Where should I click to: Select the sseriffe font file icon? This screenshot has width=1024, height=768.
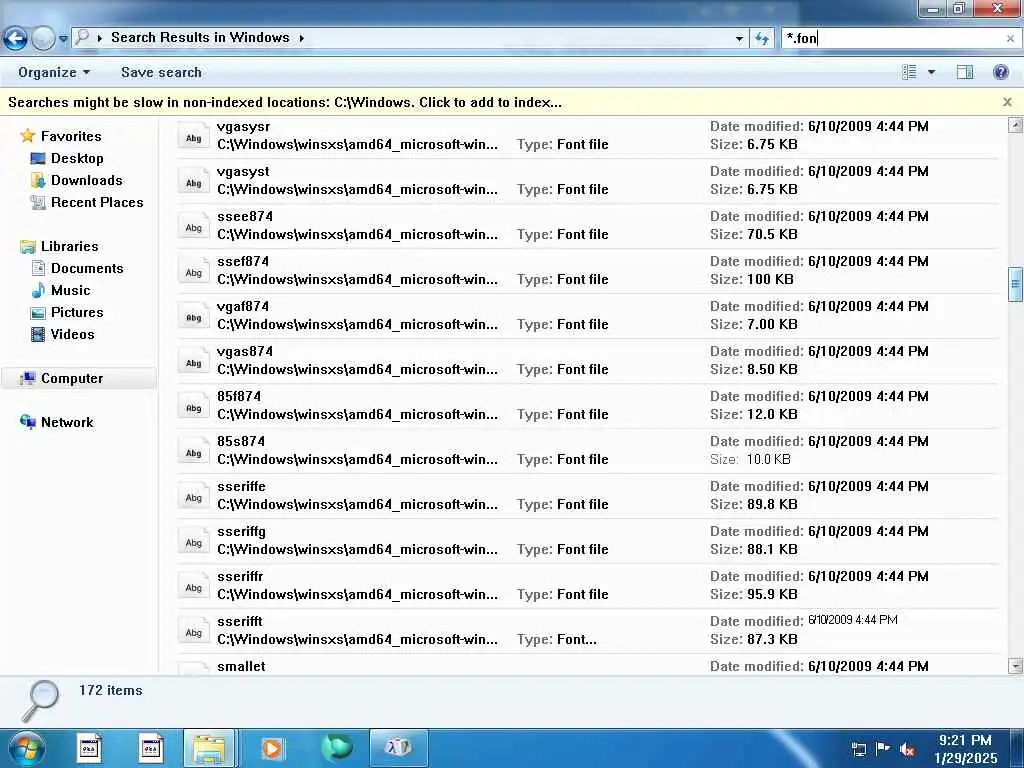click(193, 497)
